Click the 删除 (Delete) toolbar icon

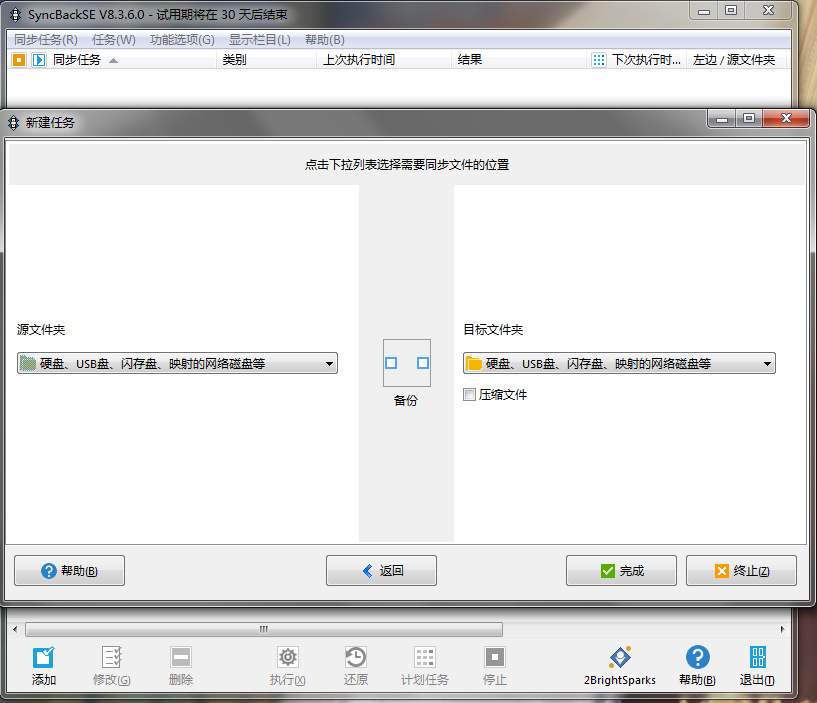(x=181, y=657)
